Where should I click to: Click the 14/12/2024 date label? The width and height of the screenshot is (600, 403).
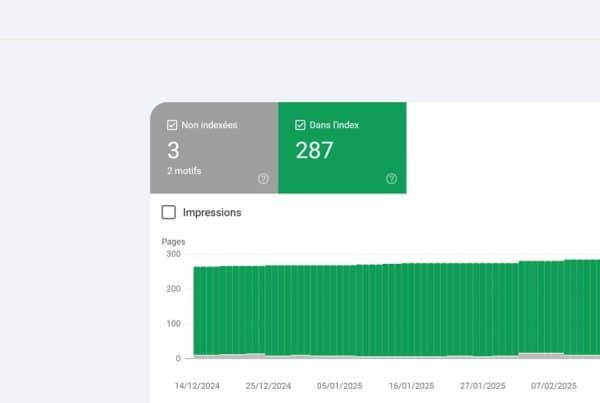click(x=197, y=386)
